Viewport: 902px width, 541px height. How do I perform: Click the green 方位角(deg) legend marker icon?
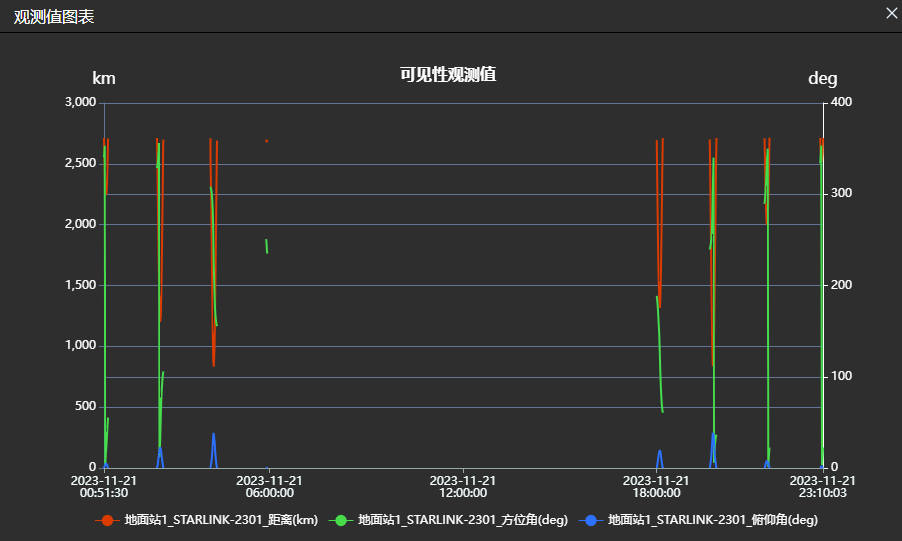click(x=342, y=520)
